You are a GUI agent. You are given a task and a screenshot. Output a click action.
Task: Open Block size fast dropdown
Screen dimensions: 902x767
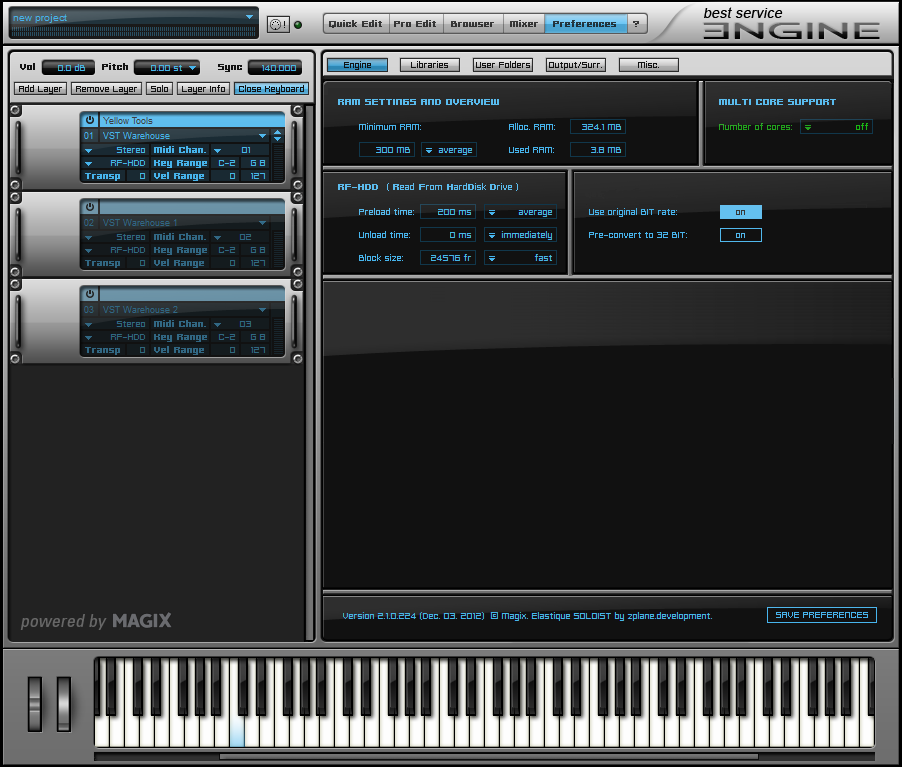click(x=520, y=258)
